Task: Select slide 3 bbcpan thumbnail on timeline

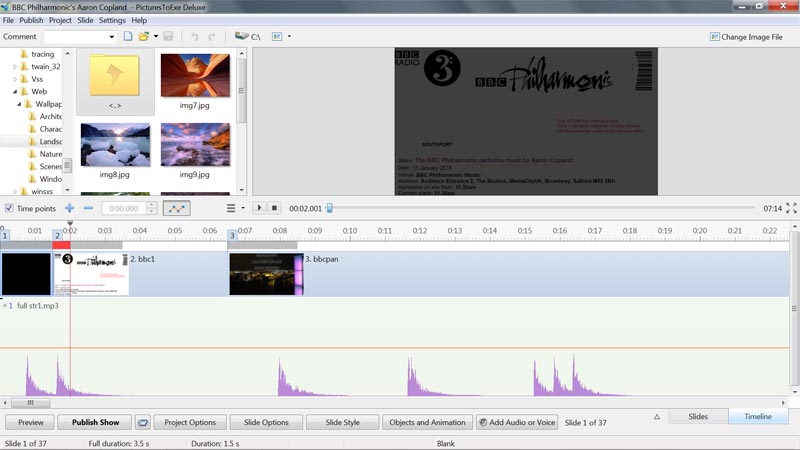Action: pyautogui.click(x=266, y=274)
